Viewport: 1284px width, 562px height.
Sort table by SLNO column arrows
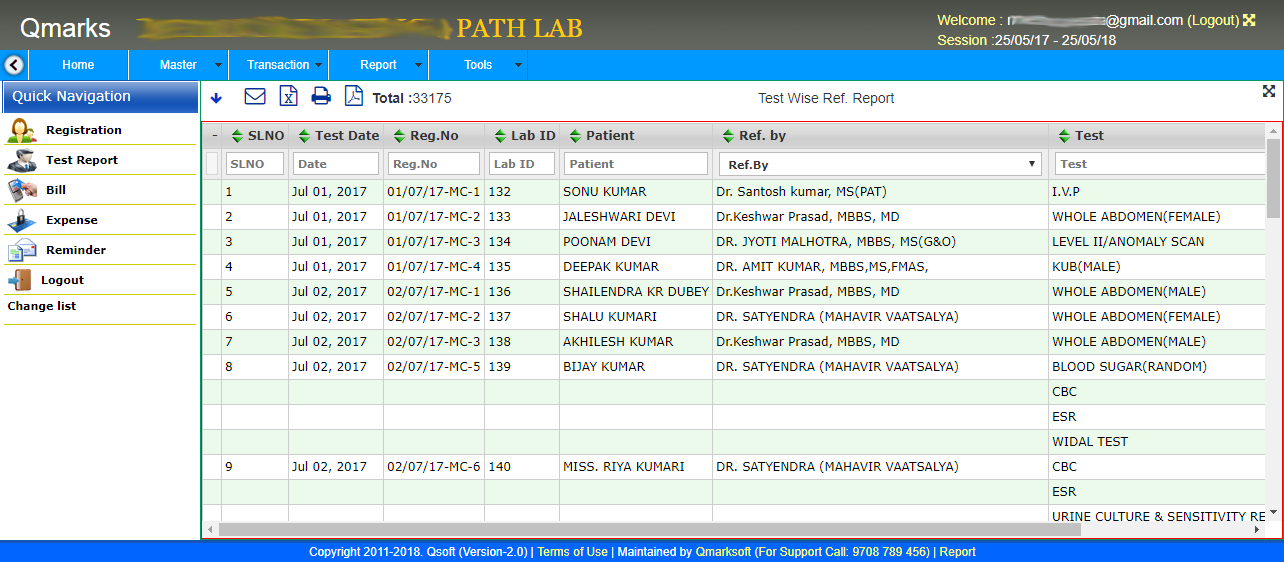point(237,136)
